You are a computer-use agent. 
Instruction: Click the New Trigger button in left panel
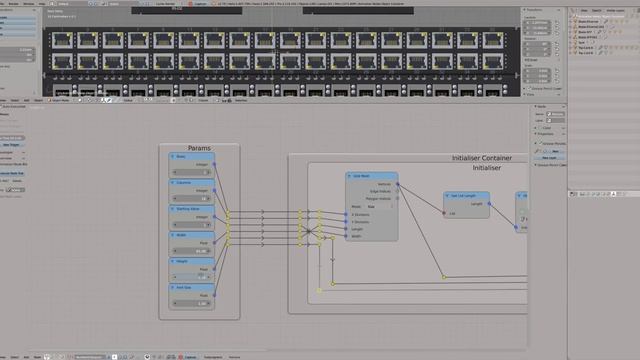click(x=11, y=144)
